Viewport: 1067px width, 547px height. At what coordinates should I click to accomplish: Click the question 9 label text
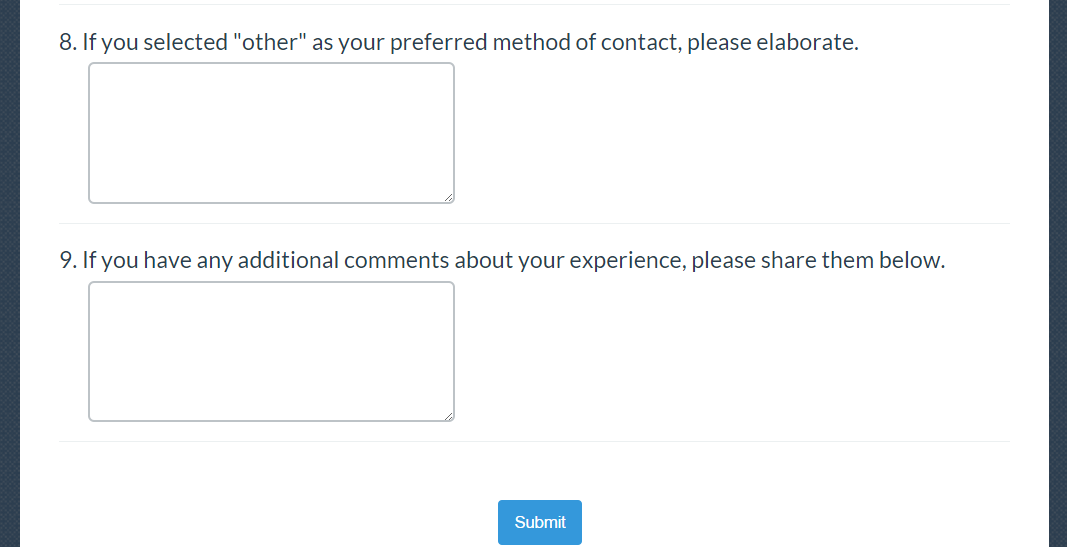pos(502,261)
